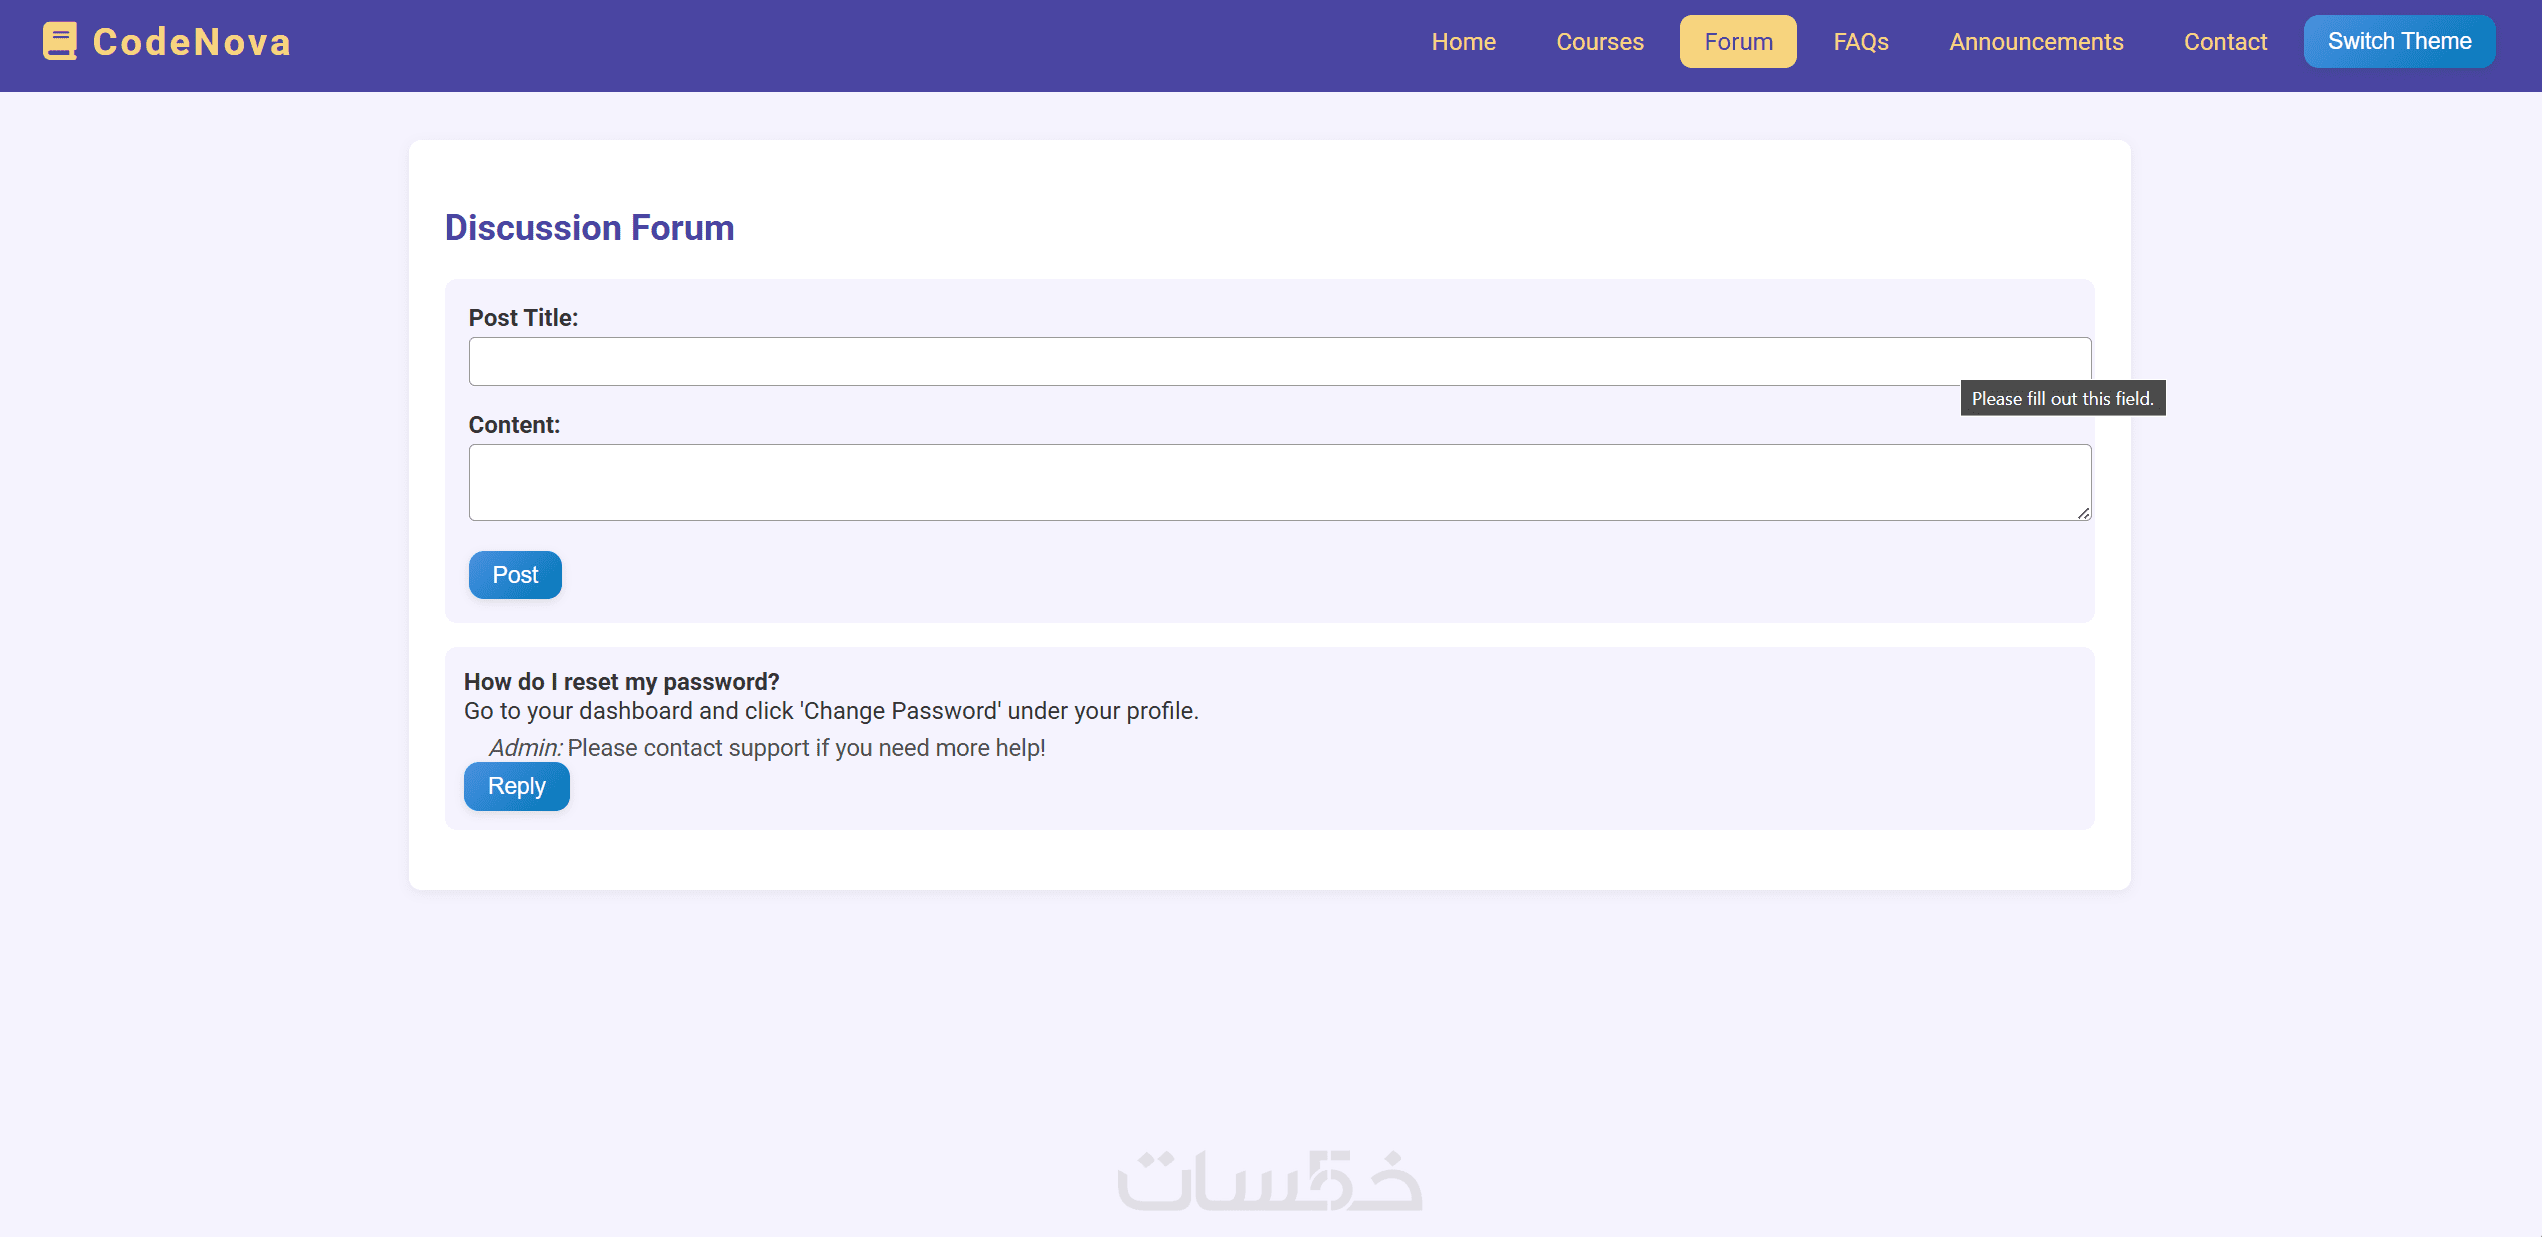Go to the Courses section
Image resolution: width=2542 pixels, height=1237 pixels.
[x=1599, y=42]
